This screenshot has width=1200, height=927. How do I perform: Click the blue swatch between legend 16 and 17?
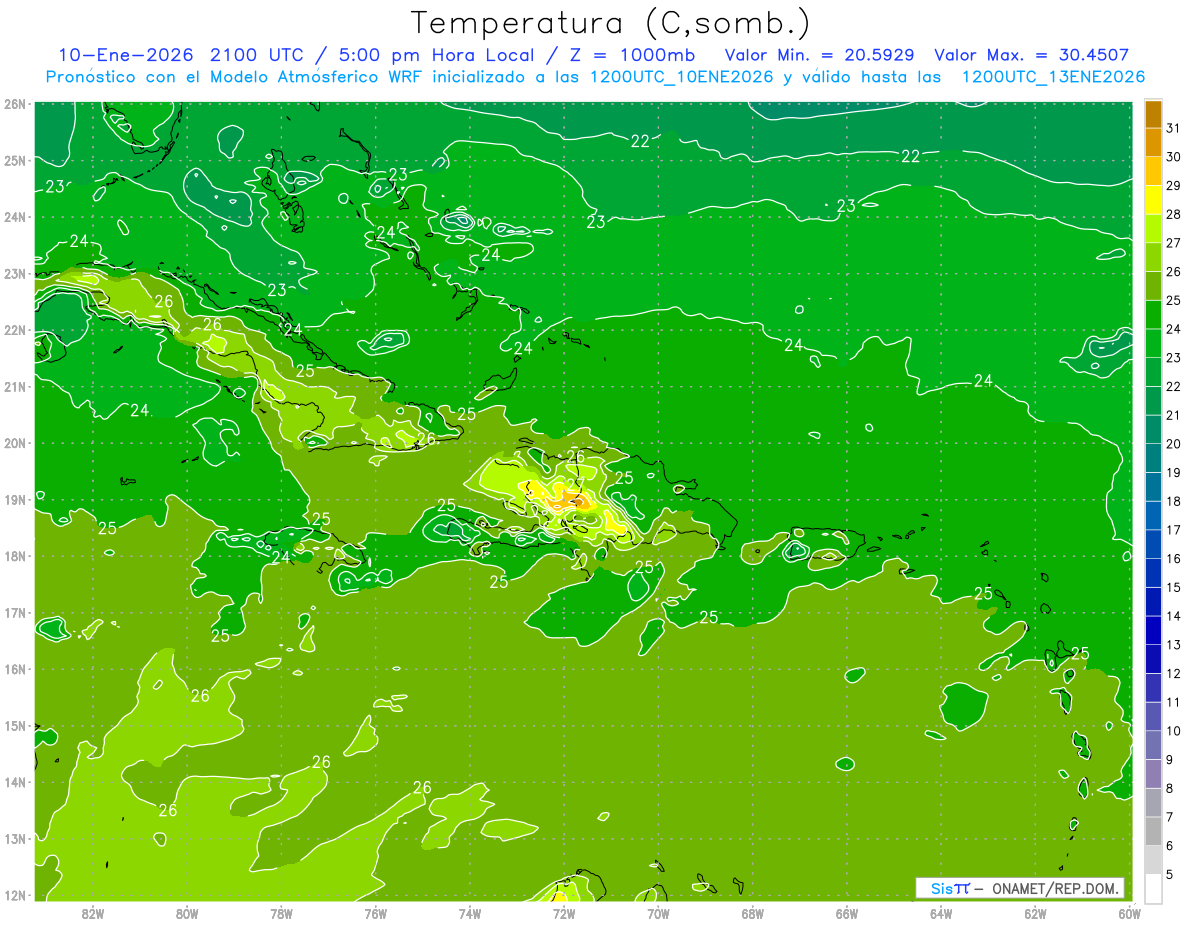1153,545
